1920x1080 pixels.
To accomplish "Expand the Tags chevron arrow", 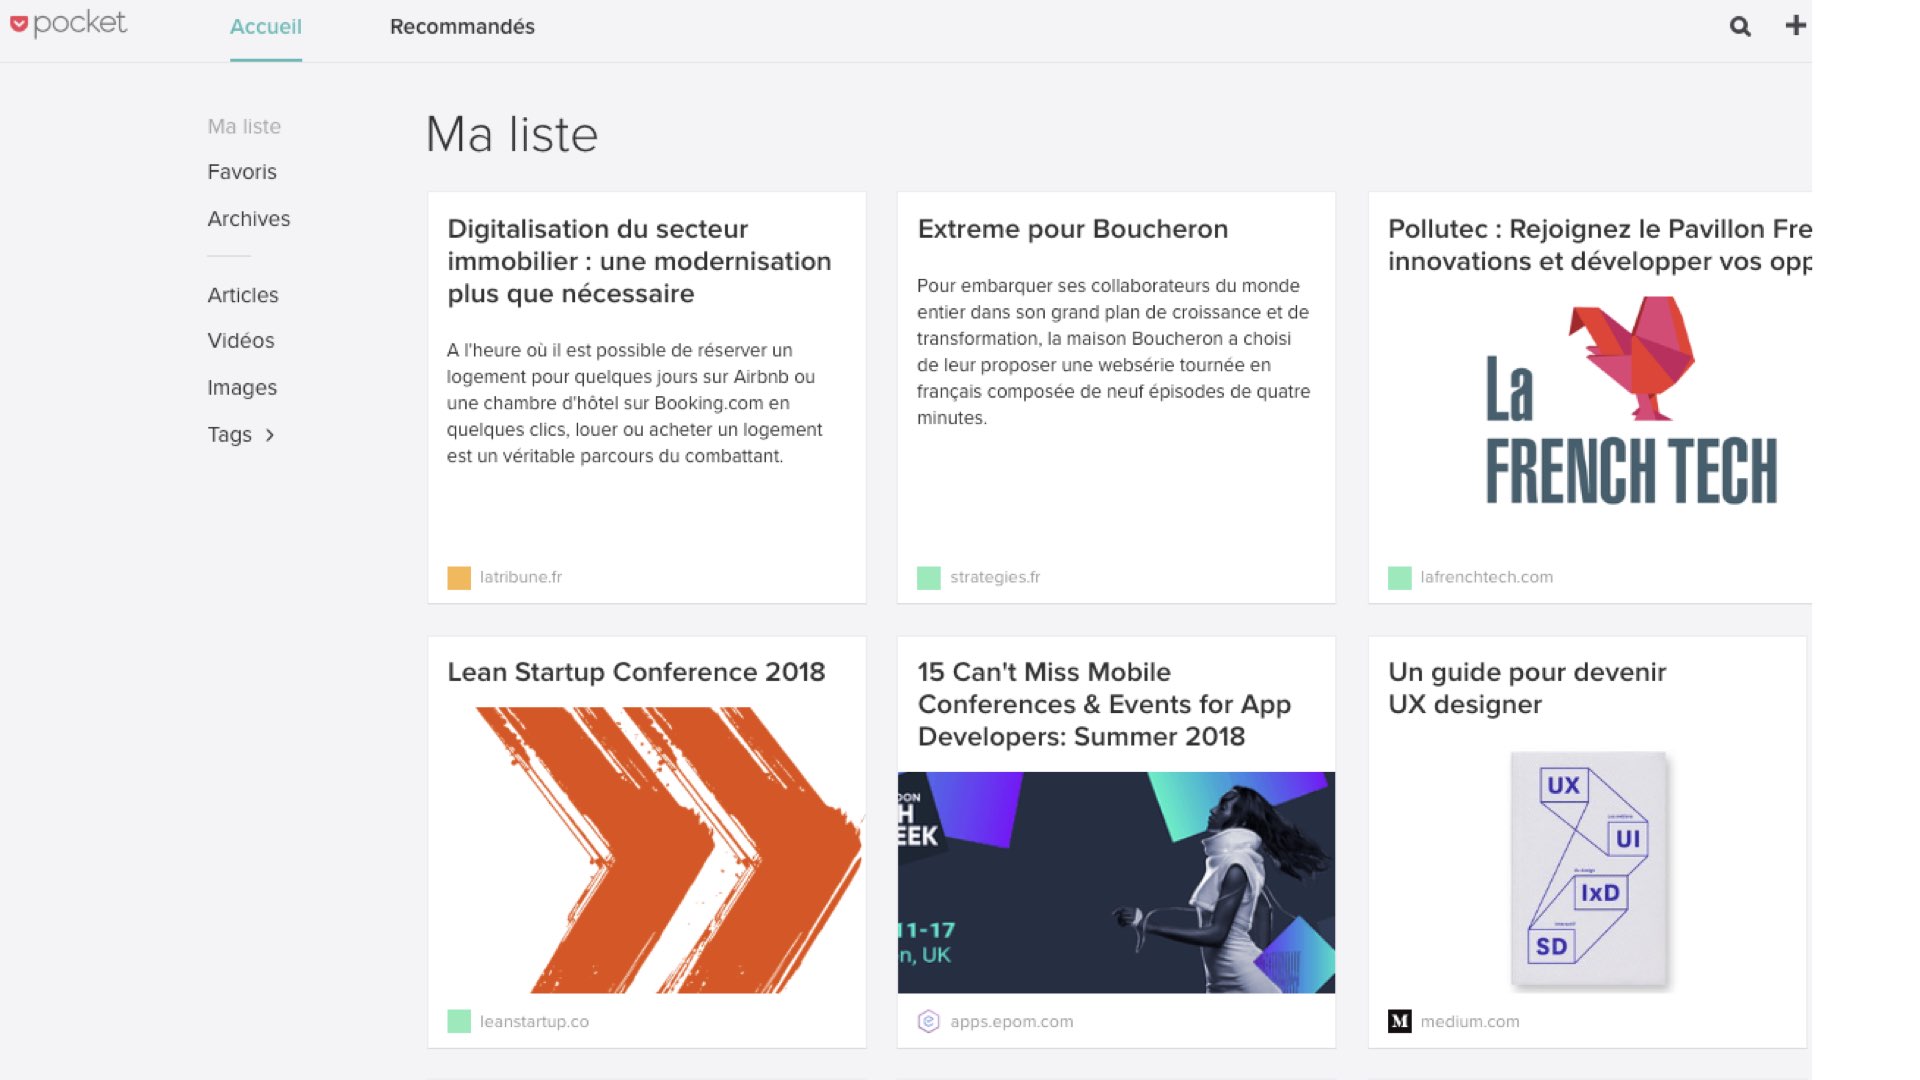I will pyautogui.click(x=270, y=435).
